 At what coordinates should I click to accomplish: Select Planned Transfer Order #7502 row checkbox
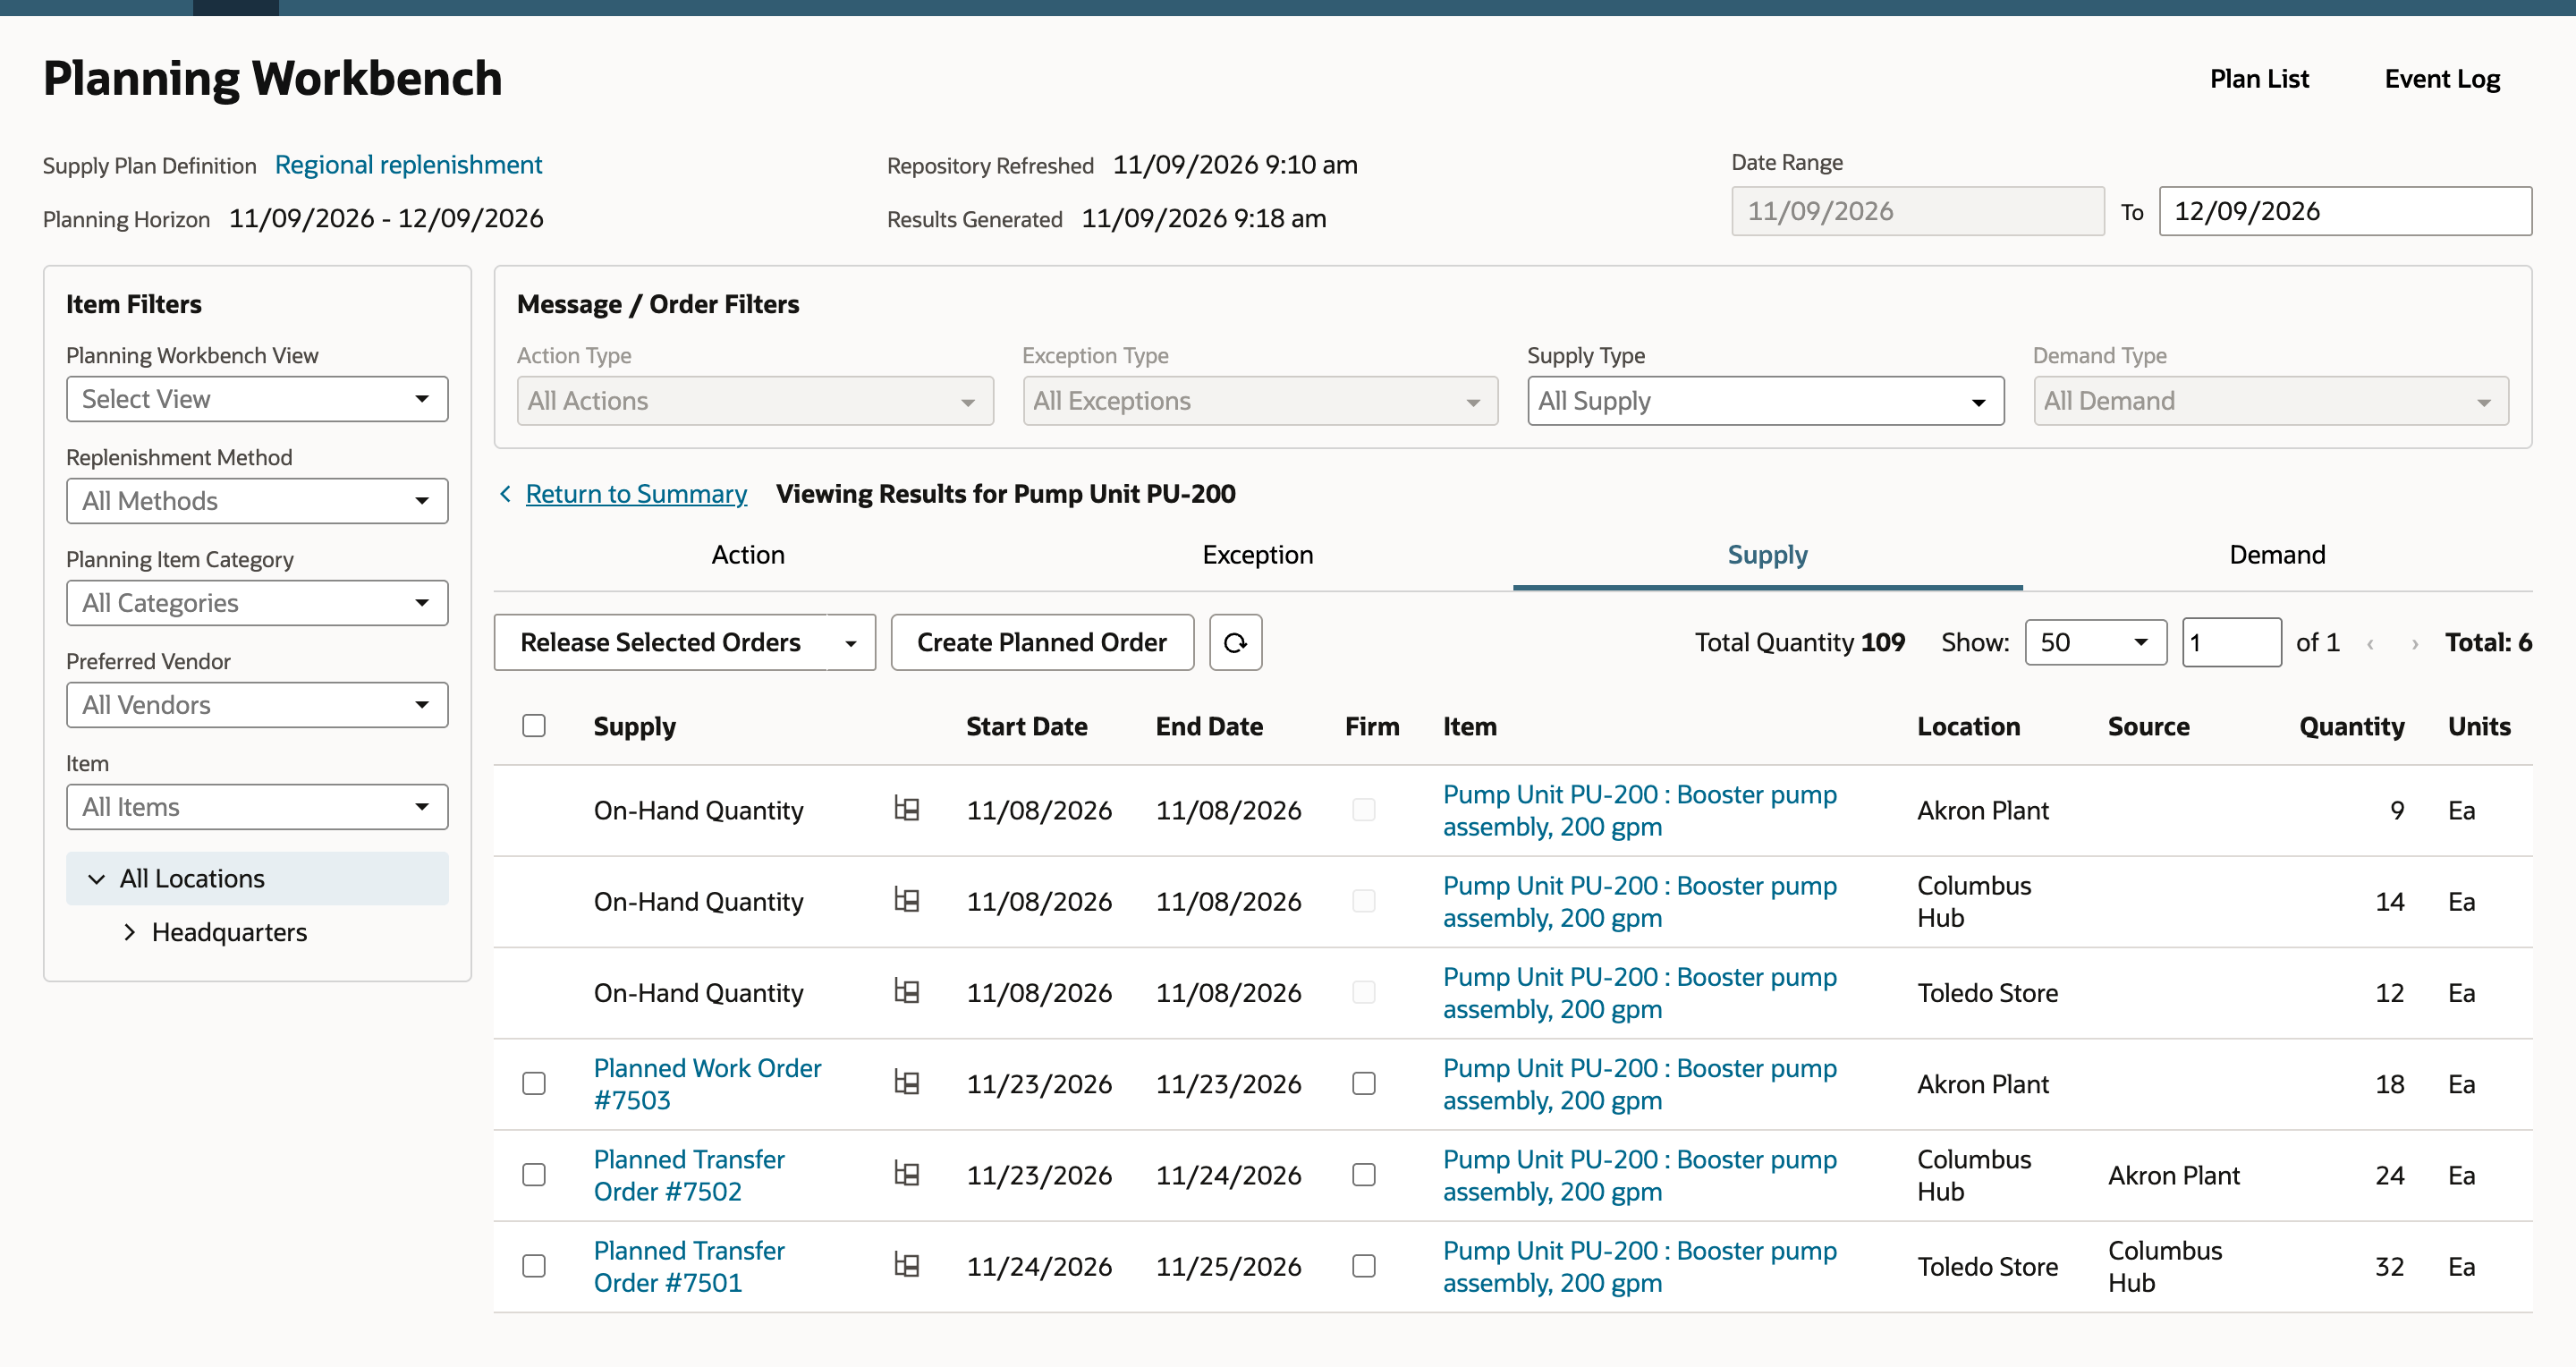pyautogui.click(x=534, y=1175)
